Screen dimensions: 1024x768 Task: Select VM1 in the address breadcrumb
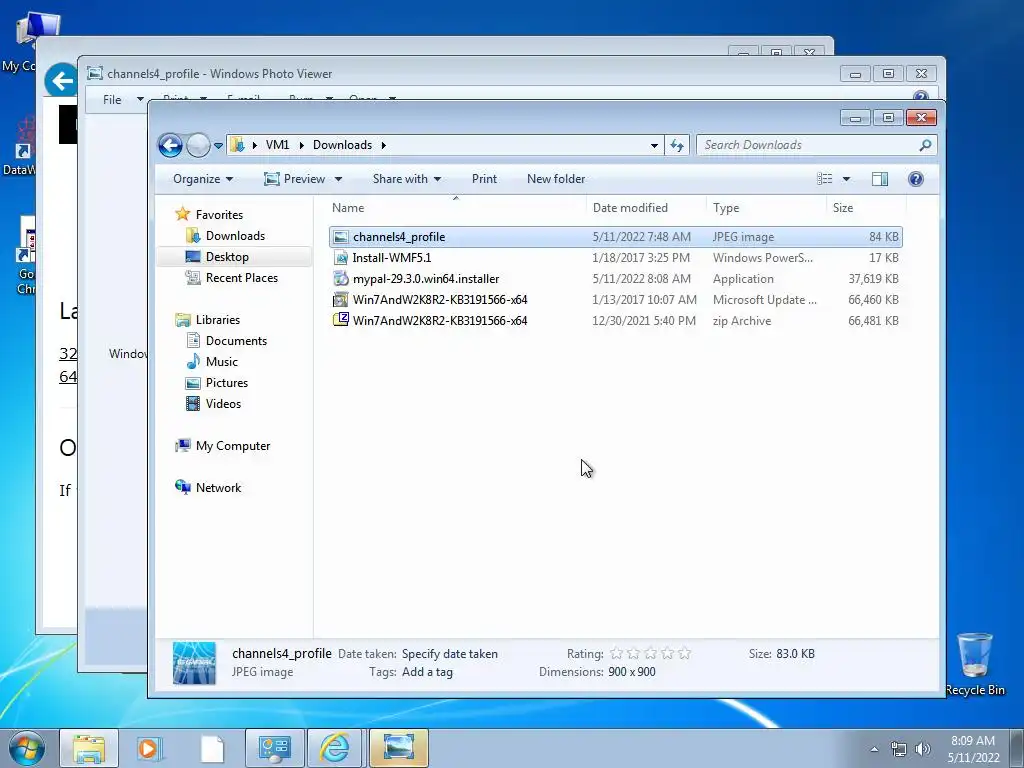(x=277, y=145)
